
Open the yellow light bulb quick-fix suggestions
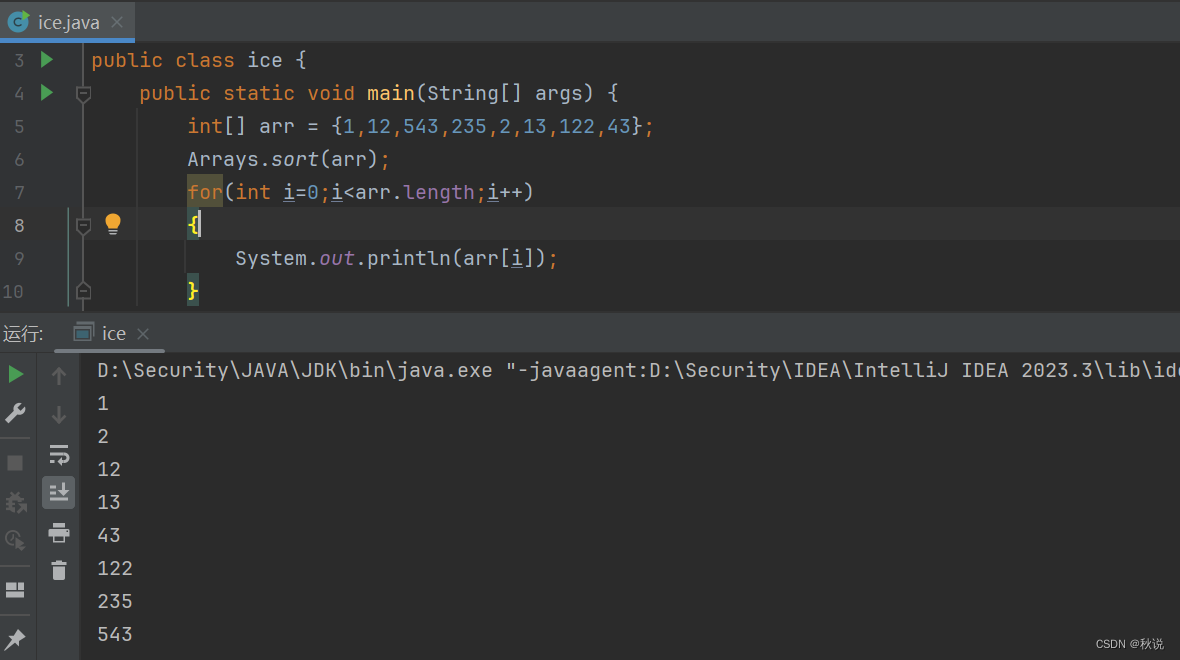113,224
